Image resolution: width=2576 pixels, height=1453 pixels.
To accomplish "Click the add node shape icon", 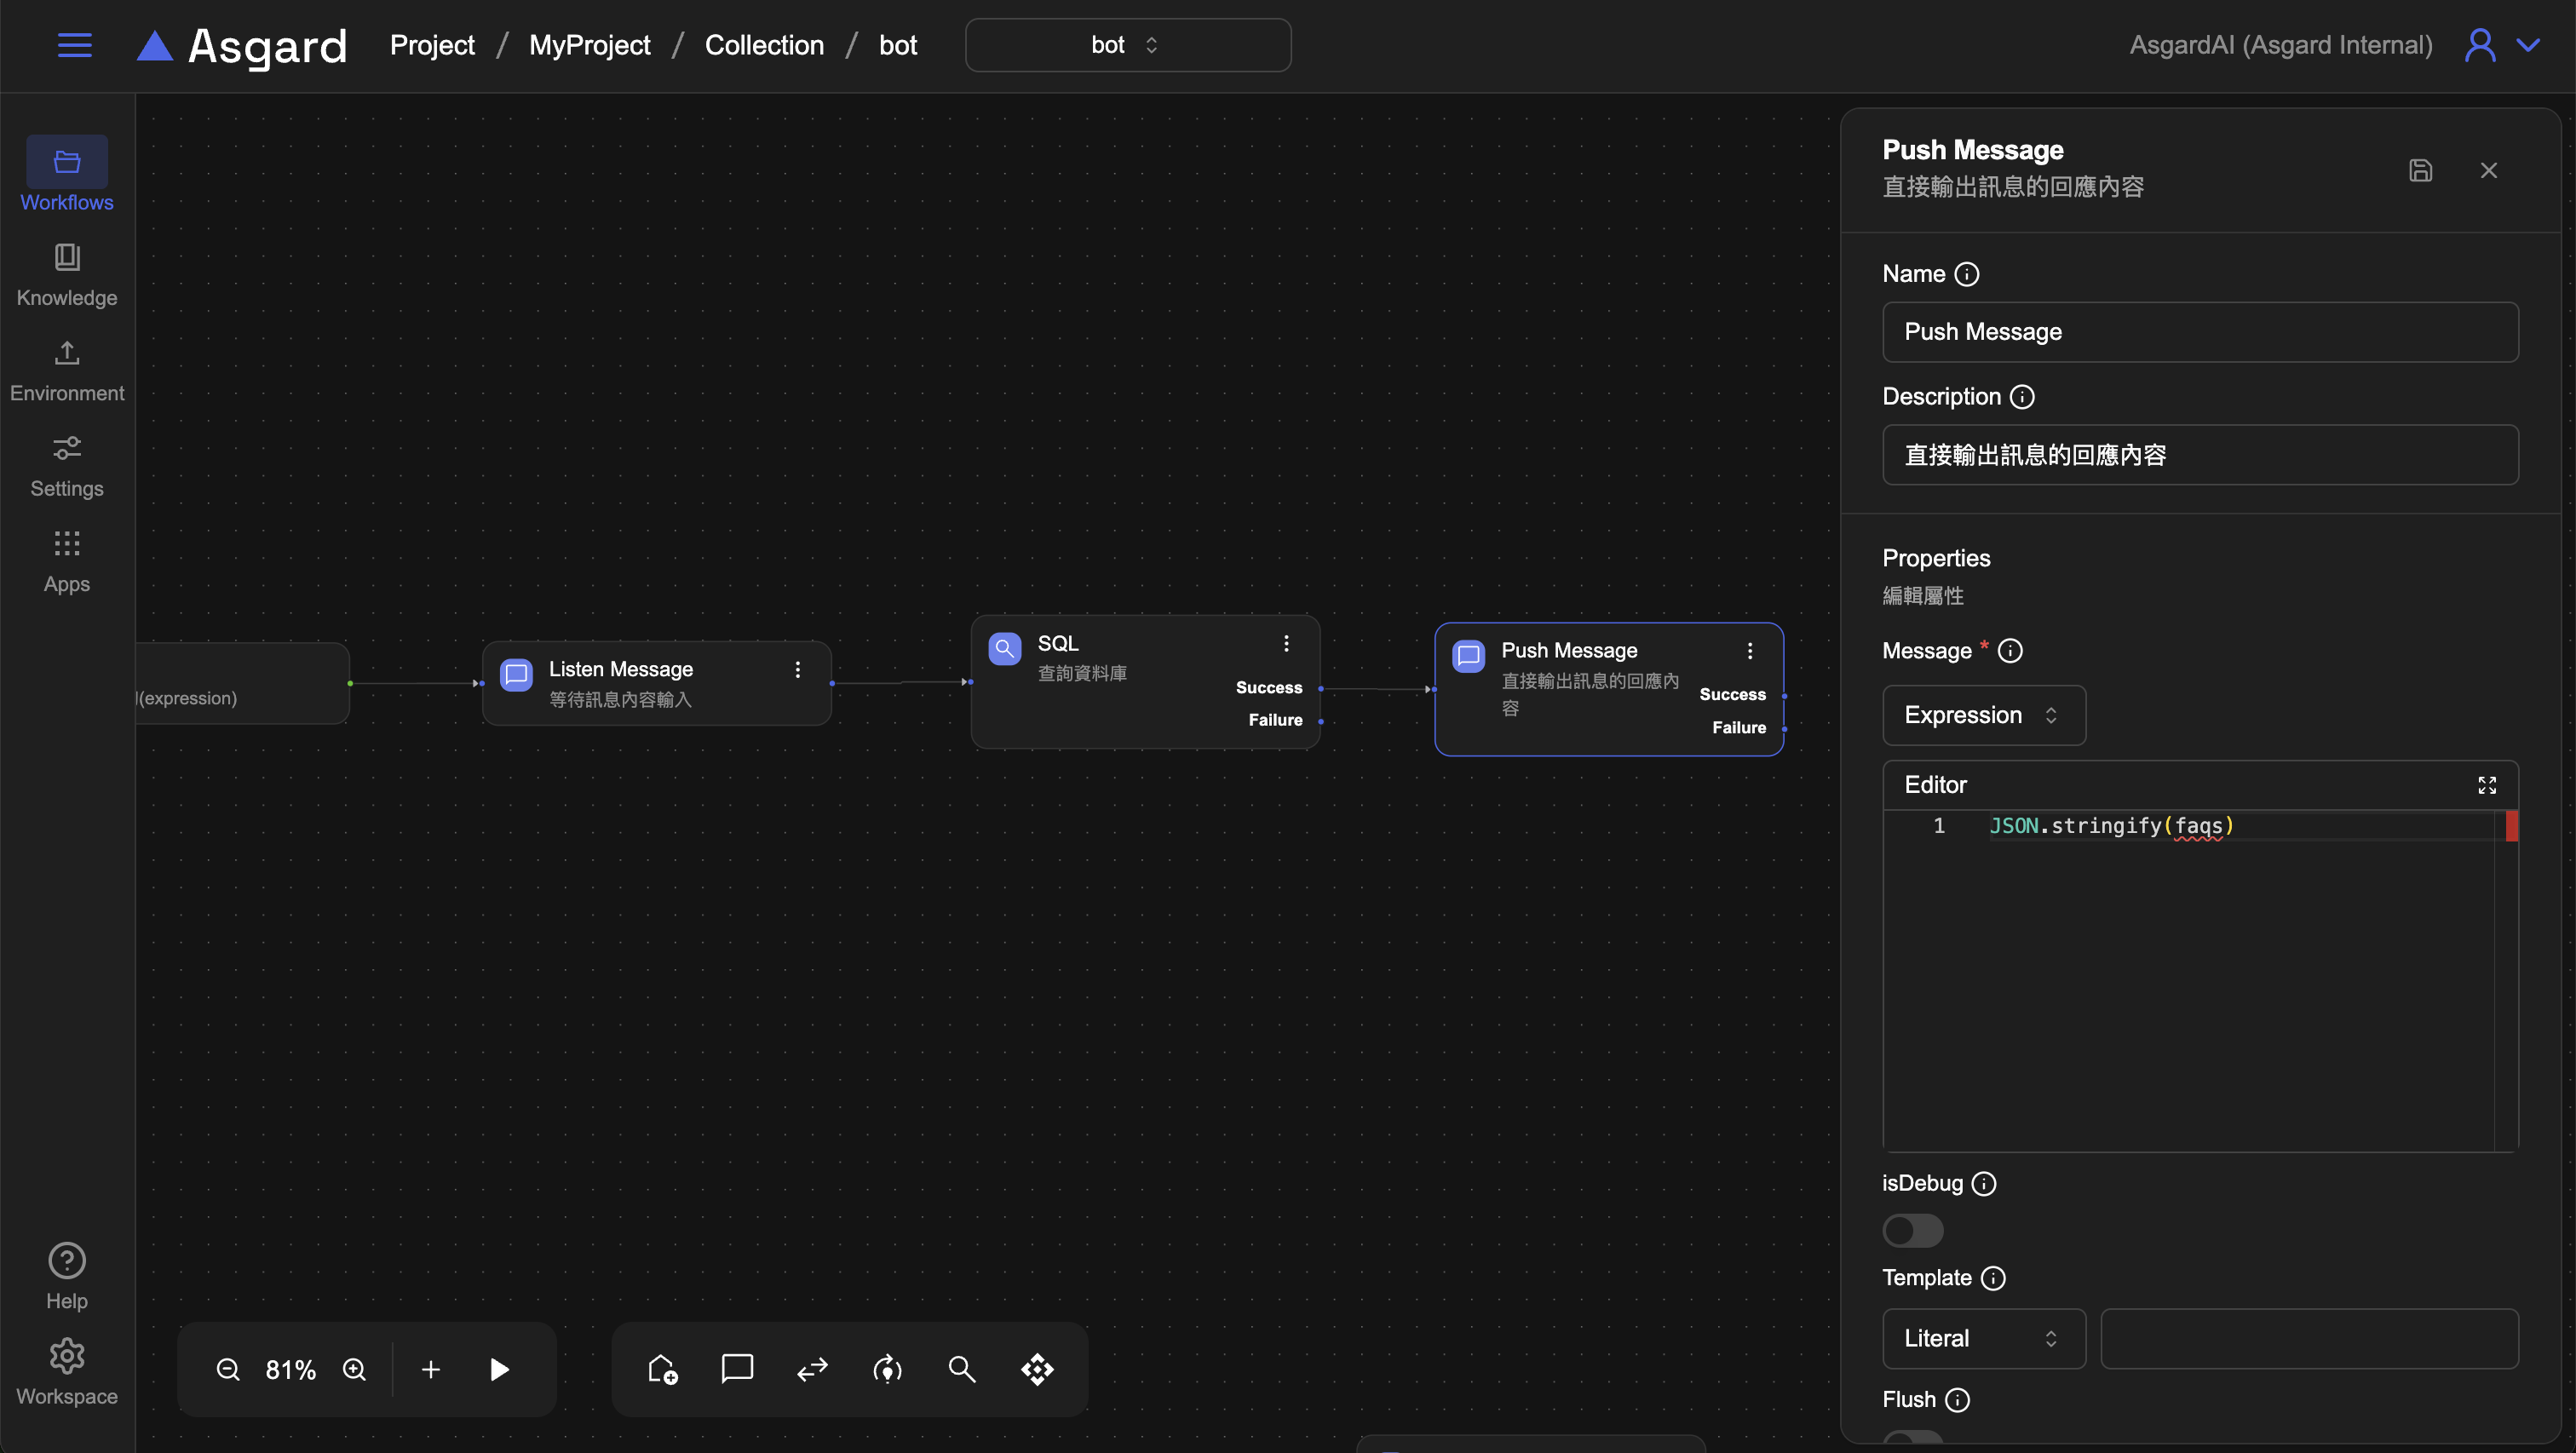I will 662,1369.
